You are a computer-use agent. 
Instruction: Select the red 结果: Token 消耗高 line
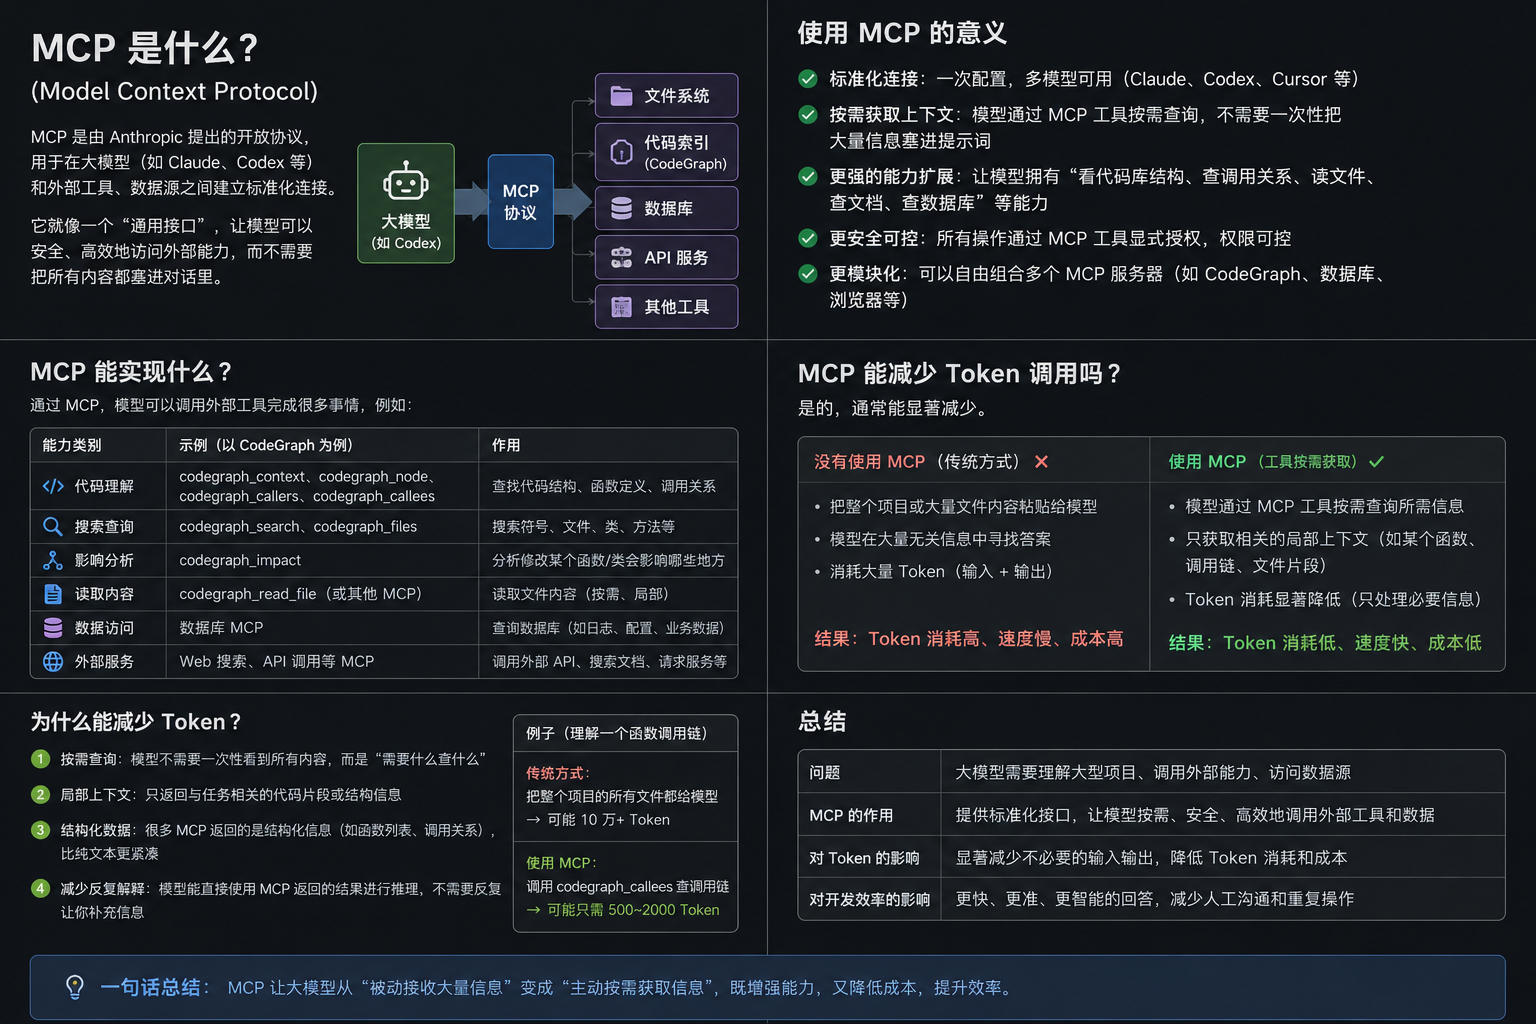click(969, 639)
